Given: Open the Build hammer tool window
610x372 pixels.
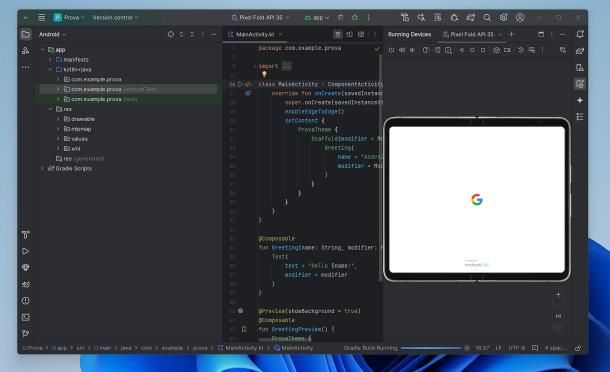Looking at the screenshot, I should click(26, 235).
